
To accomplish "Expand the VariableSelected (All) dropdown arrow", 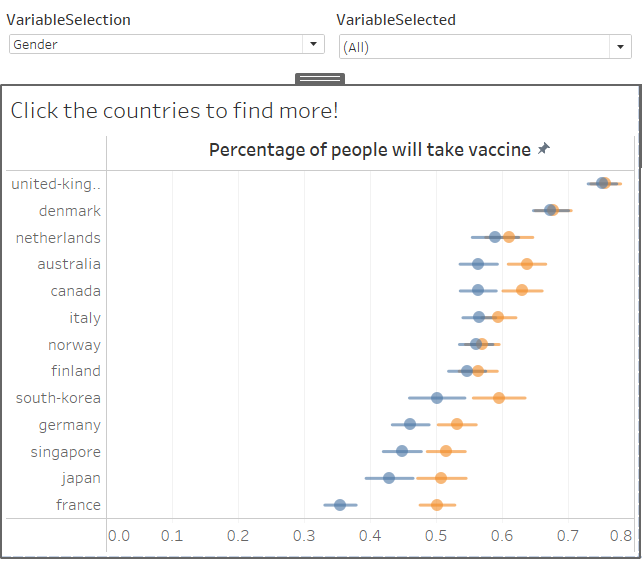I will pos(621,47).
